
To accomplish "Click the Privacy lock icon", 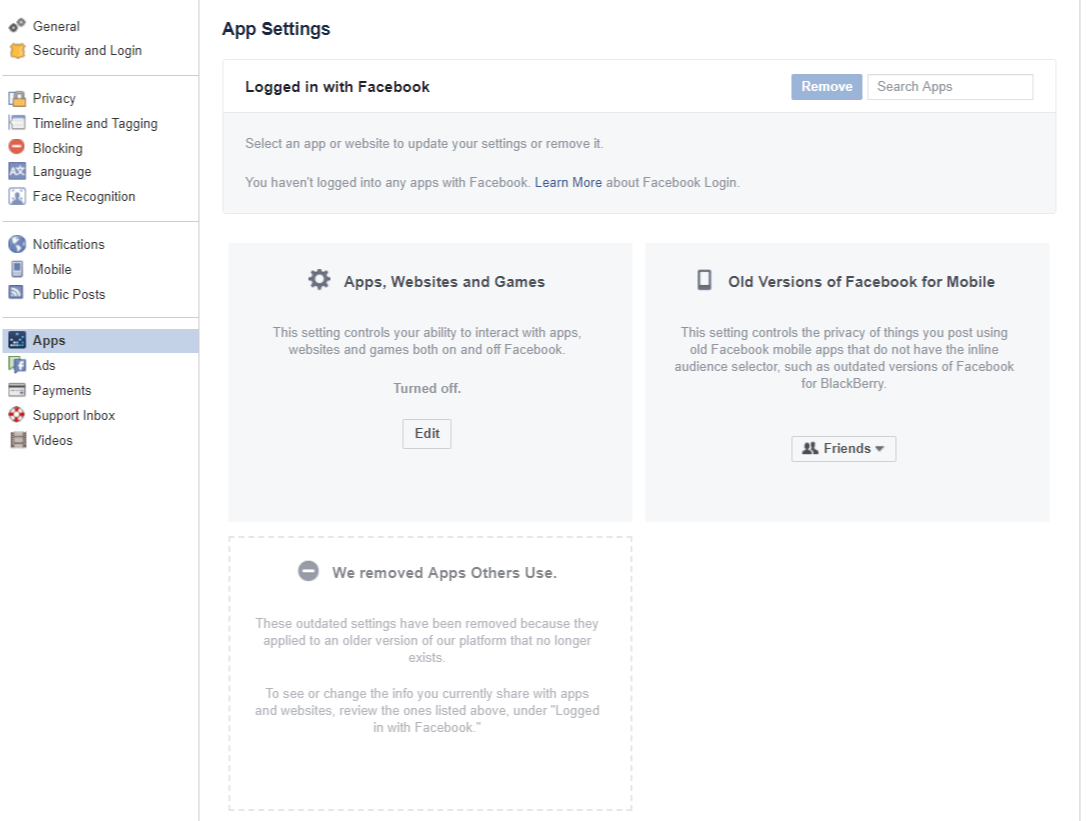I will [x=17, y=98].
